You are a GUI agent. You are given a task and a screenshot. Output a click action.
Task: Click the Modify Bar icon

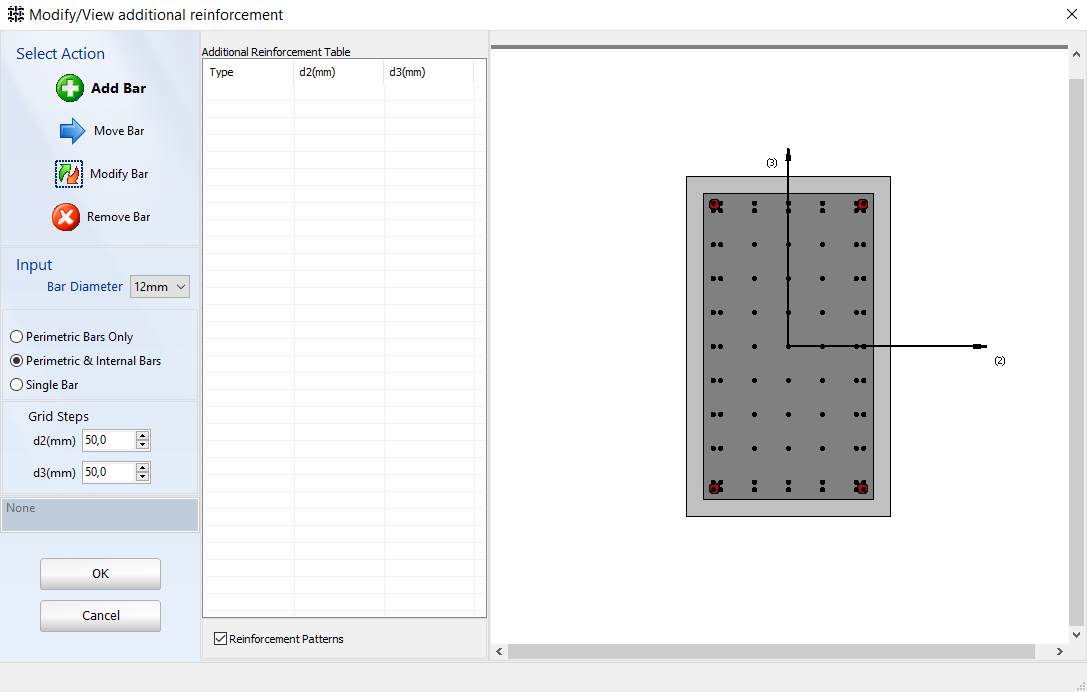pyautogui.click(x=69, y=174)
